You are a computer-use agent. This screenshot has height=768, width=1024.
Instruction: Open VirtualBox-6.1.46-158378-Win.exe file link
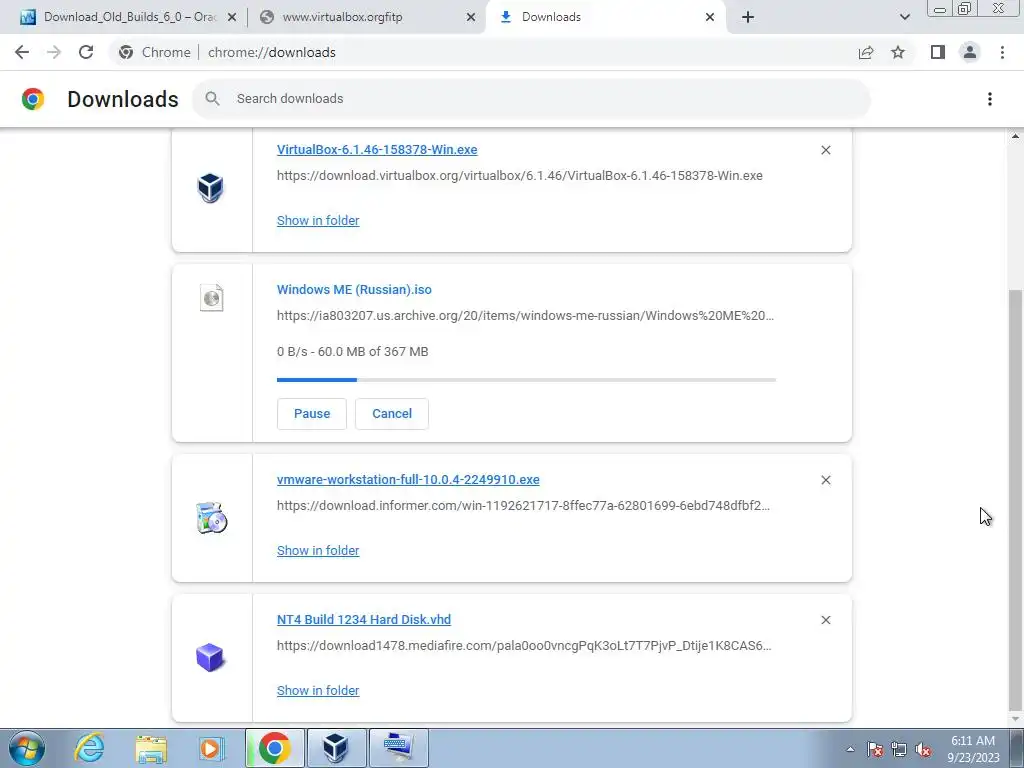pyautogui.click(x=377, y=150)
